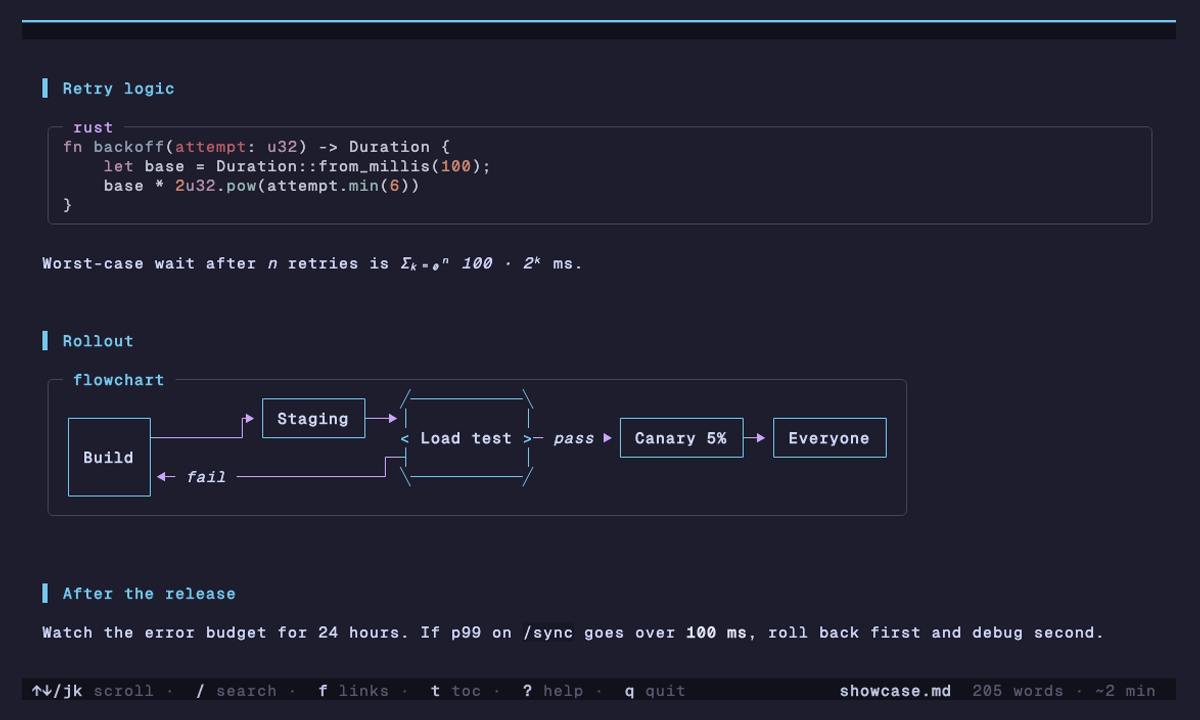
Task: Click the "↑↓/jk scroll" hint
Action: pos(93,691)
